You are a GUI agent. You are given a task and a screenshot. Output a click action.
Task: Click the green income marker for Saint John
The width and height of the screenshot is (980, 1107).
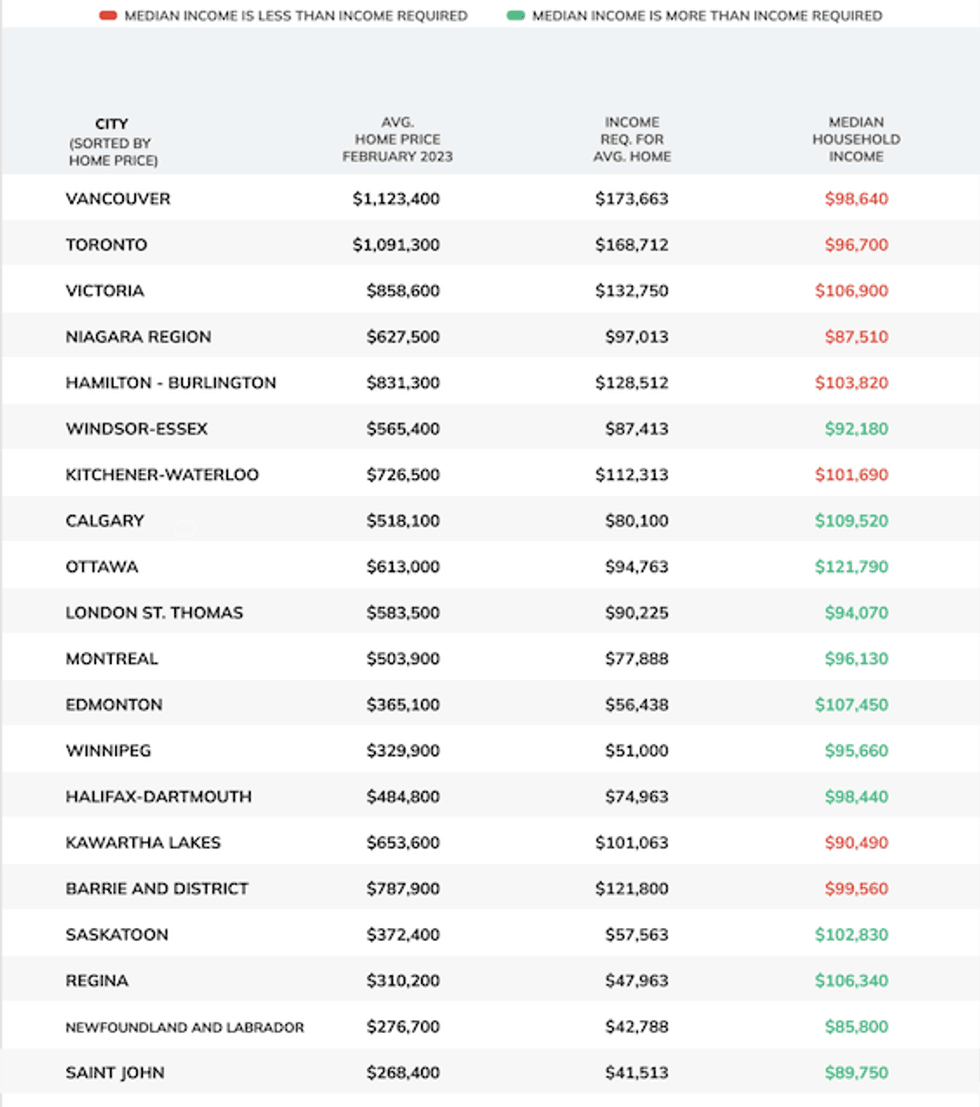[x=857, y=1071]
